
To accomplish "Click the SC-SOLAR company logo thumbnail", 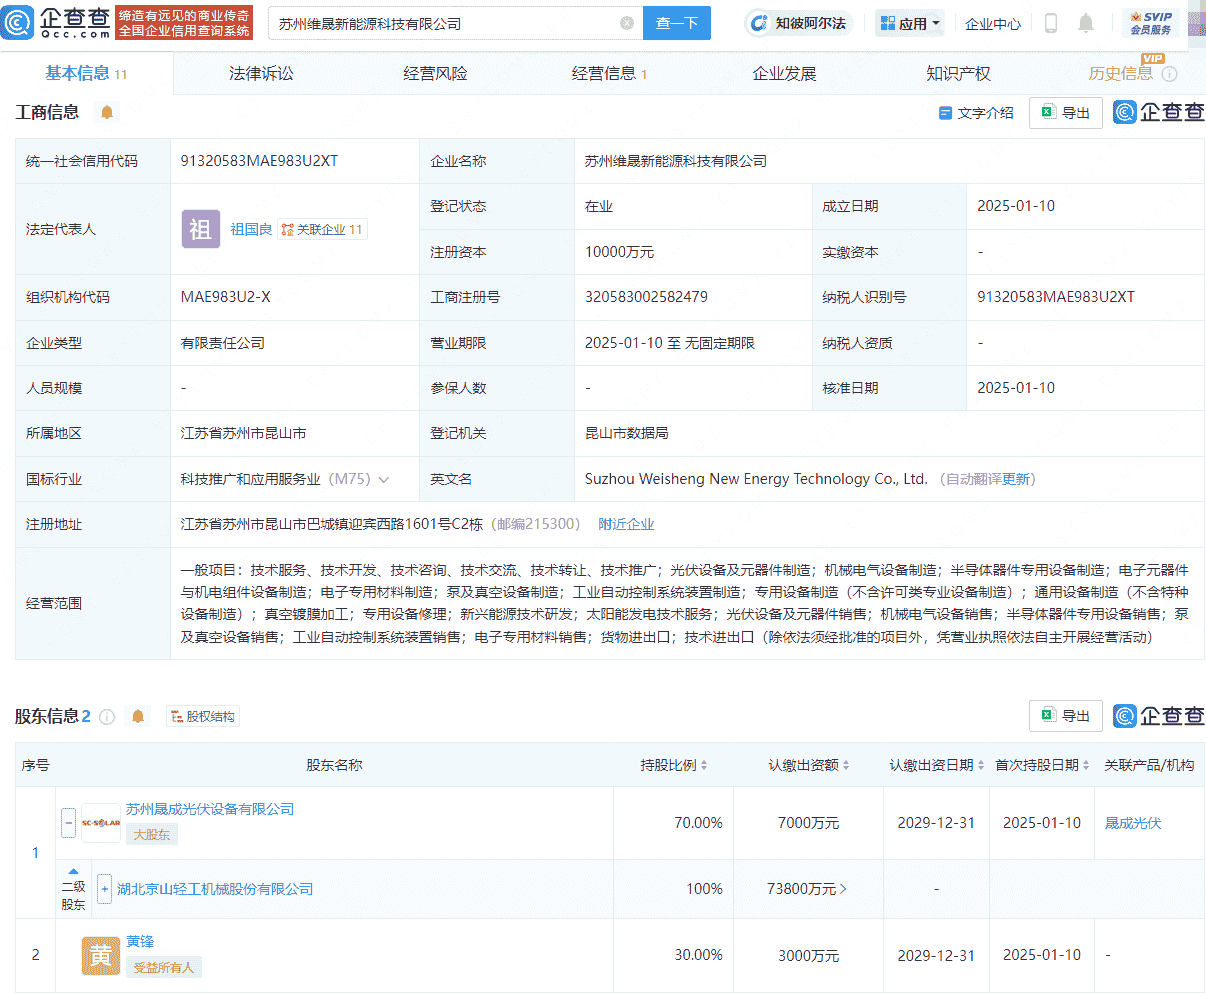I will coord(100,822).
